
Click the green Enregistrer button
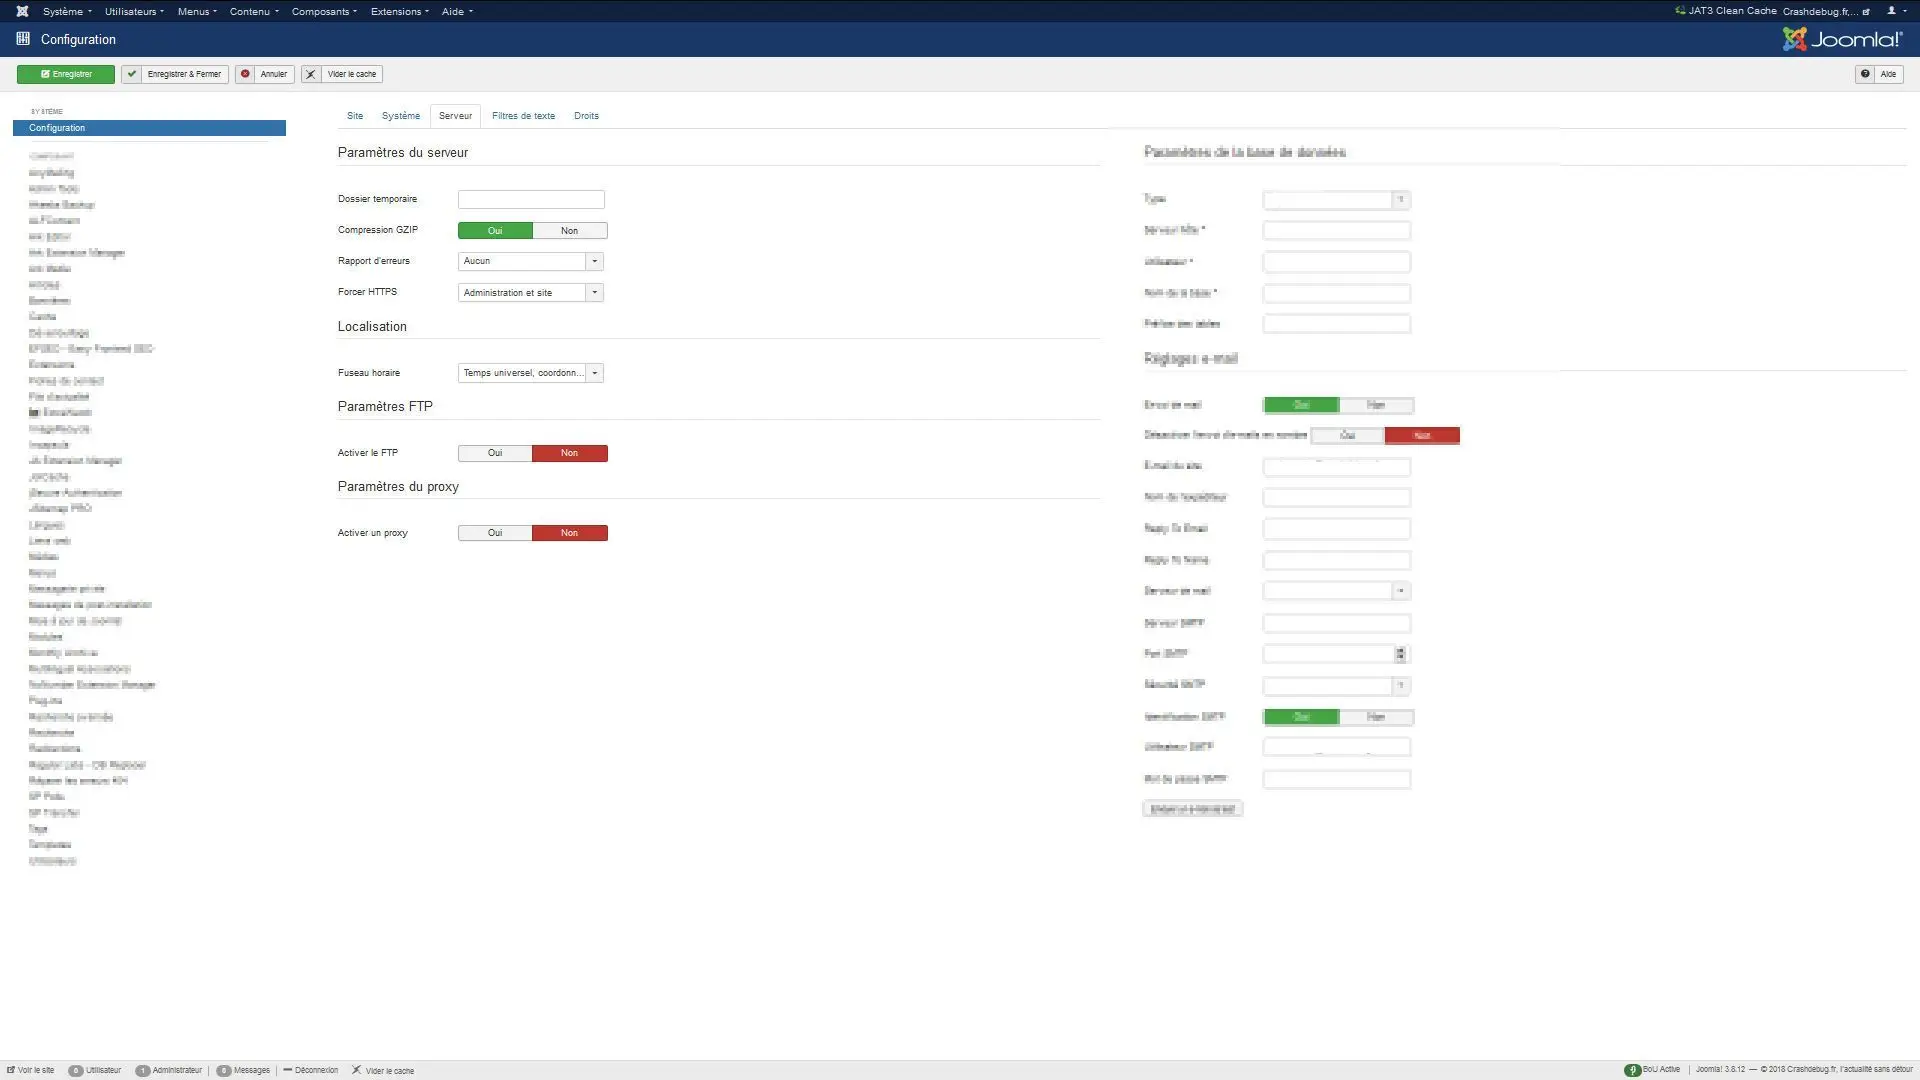click(x=66, y=74)
